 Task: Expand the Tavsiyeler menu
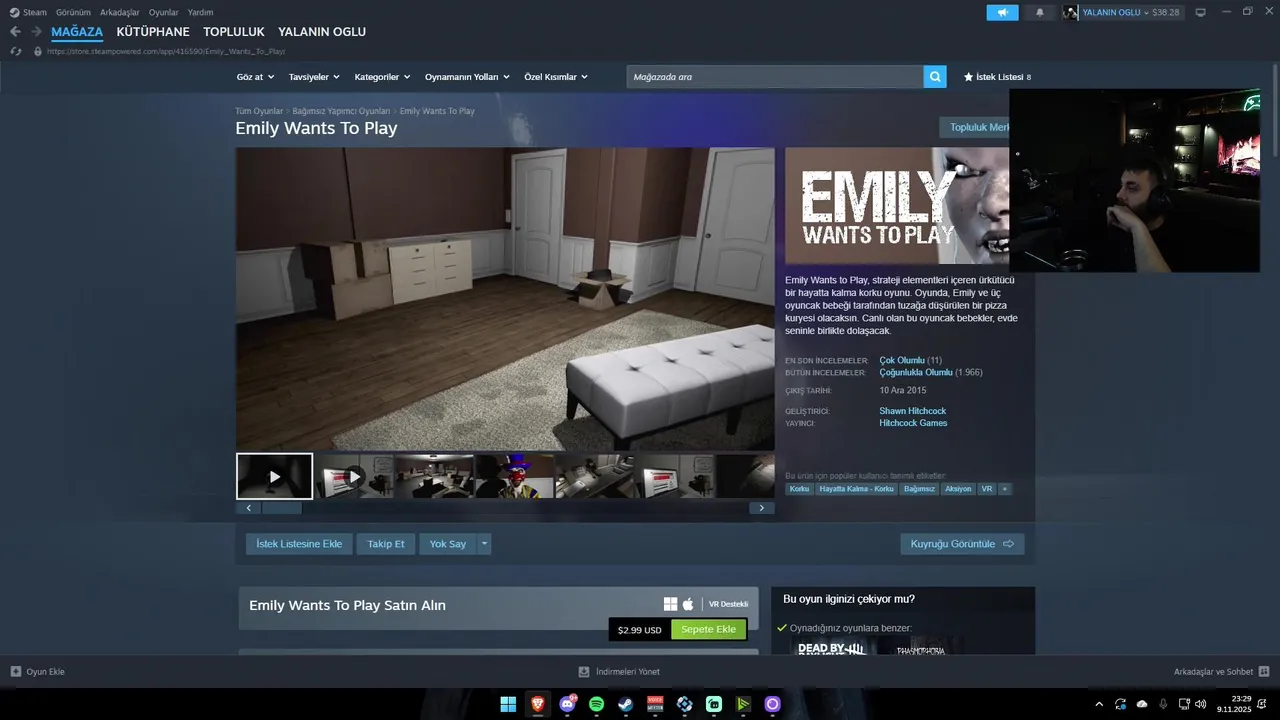tap(314, 77)
